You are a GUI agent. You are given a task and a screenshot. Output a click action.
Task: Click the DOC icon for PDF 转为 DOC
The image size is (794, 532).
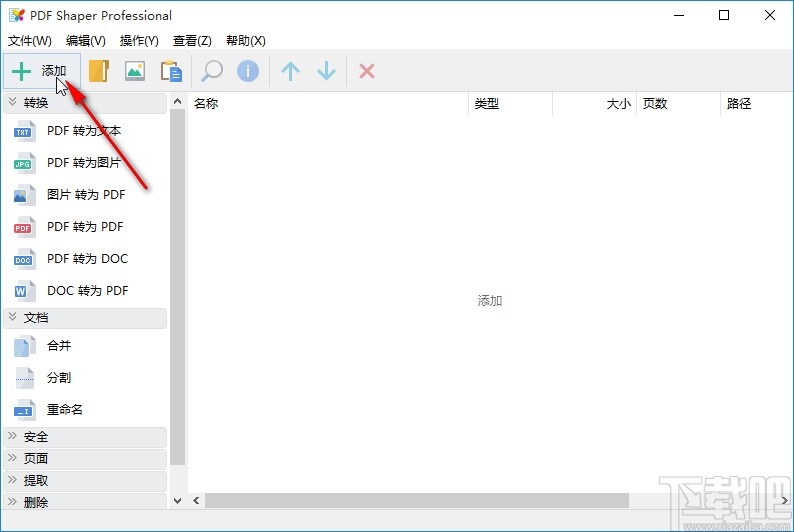coord(24,259)
